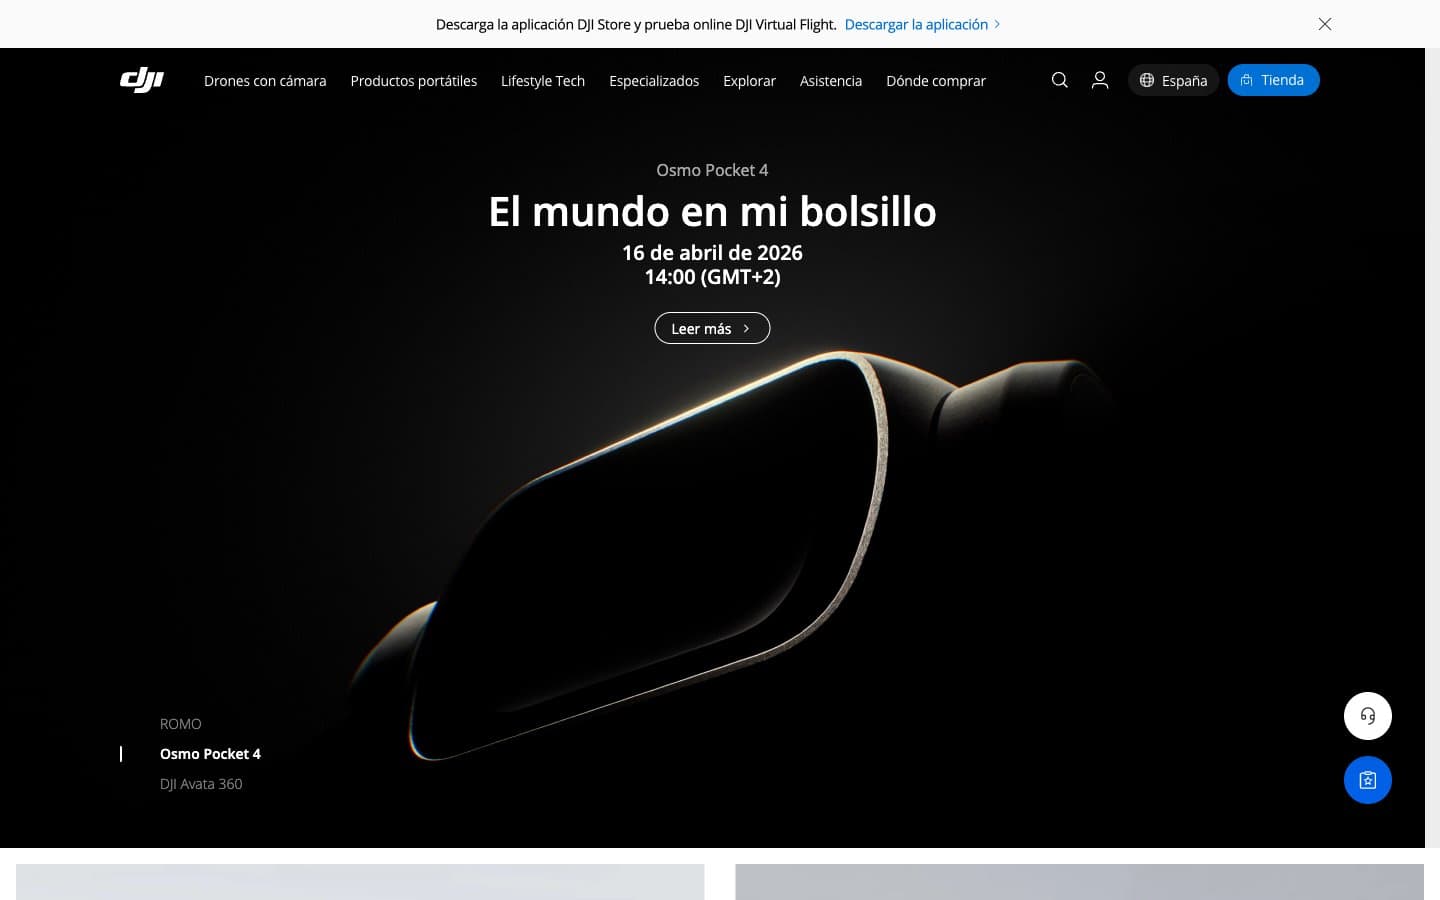This screenshot has height=900, width=1440.
Task: Open the Drones con cámara menu
Action: [x=265, y=81]
